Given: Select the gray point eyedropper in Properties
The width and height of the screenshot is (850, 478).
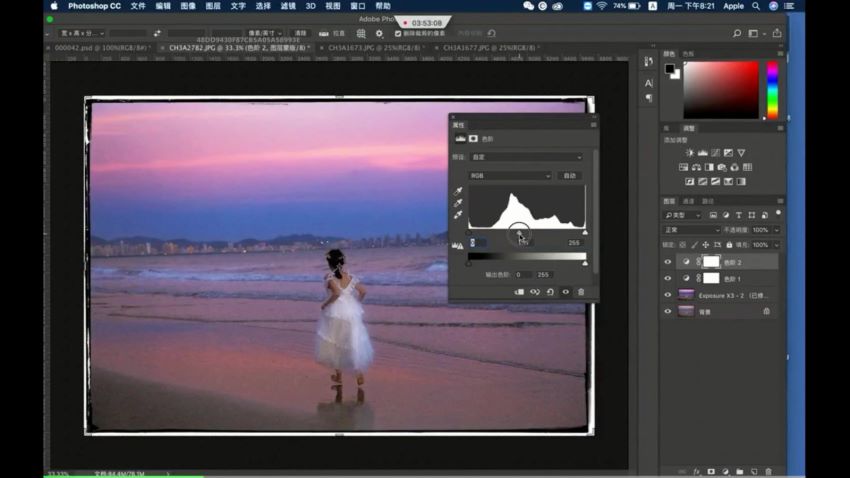Looking at the screenshot, I should (x=458, y=203).
